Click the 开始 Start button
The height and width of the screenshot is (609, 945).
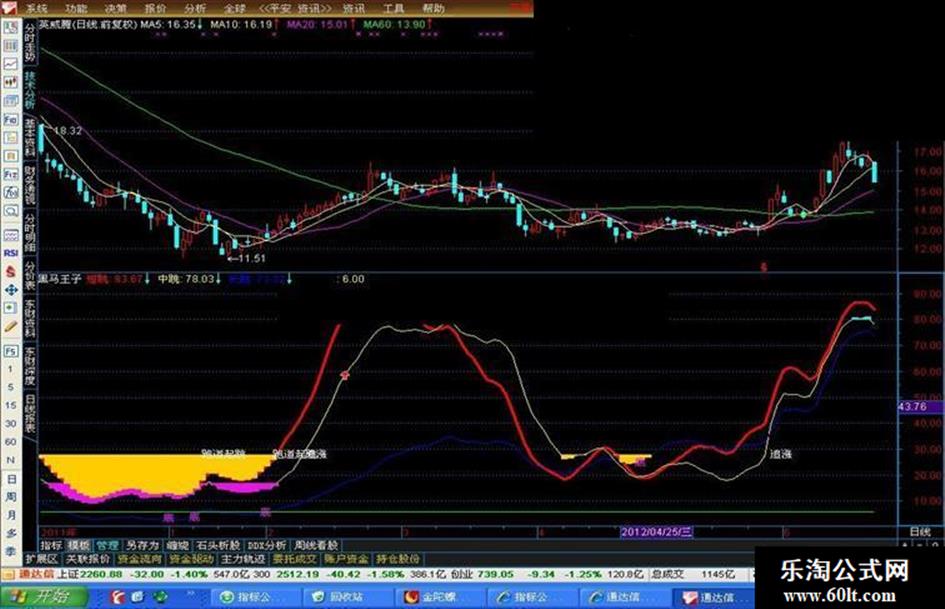tap(43, 597)
